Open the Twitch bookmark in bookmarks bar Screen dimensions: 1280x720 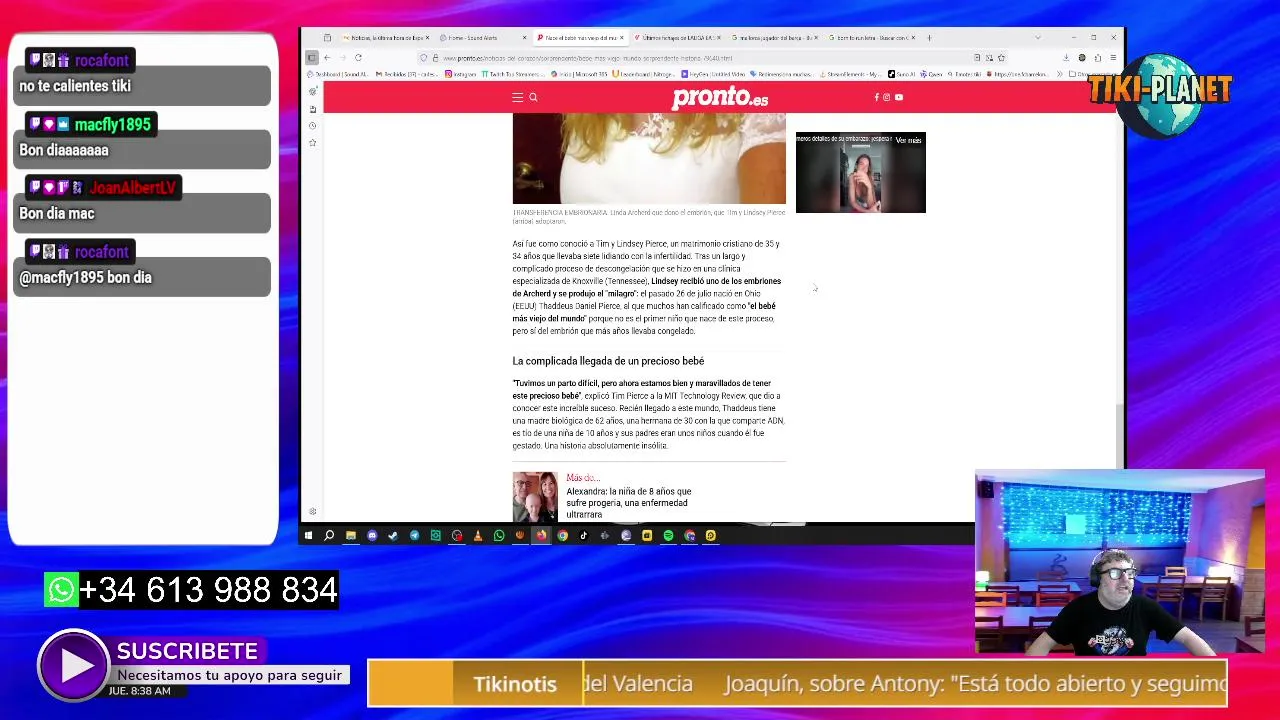pos(512,74)
